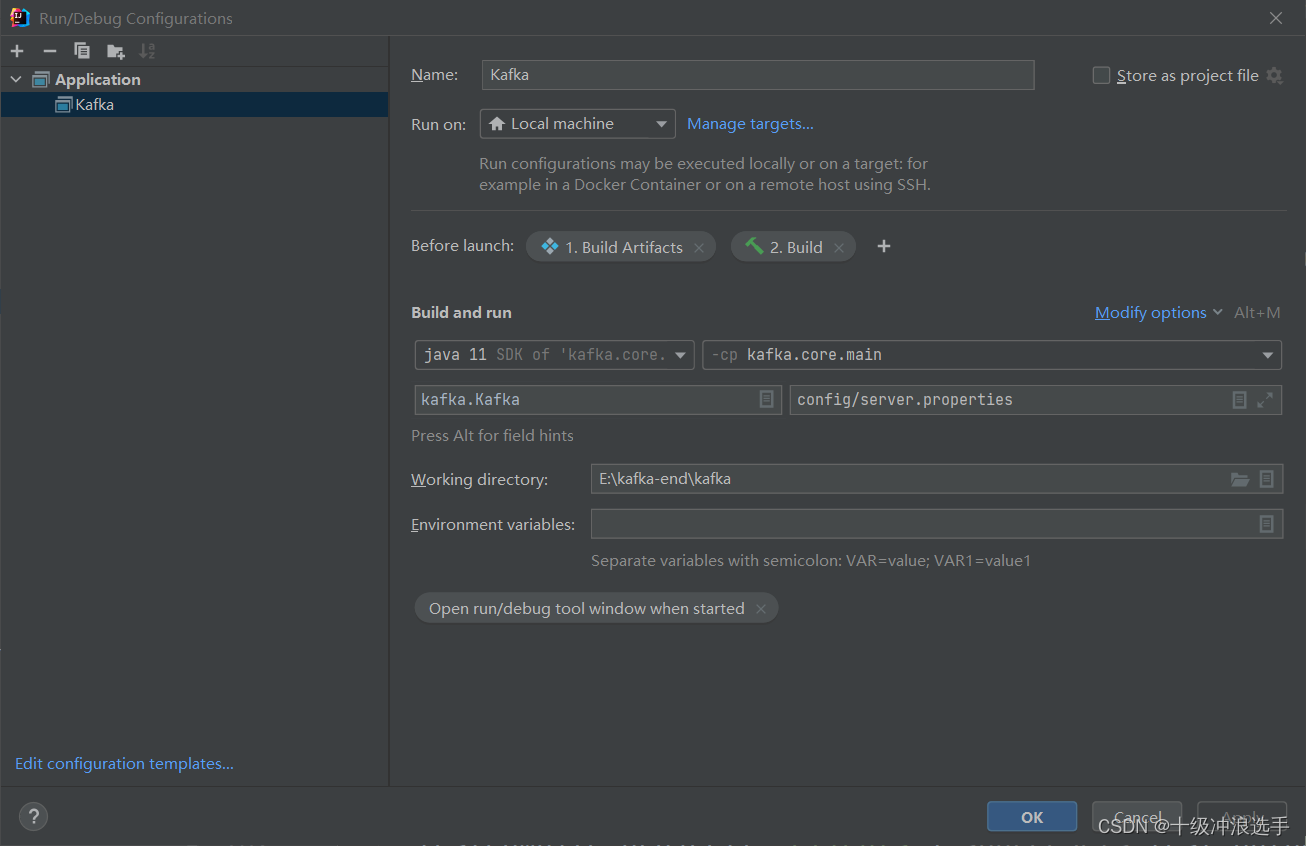This screenshot has width=1306, height=846.
Task: Open the java 11 SDK dropdown
Action: click(554, 355)
